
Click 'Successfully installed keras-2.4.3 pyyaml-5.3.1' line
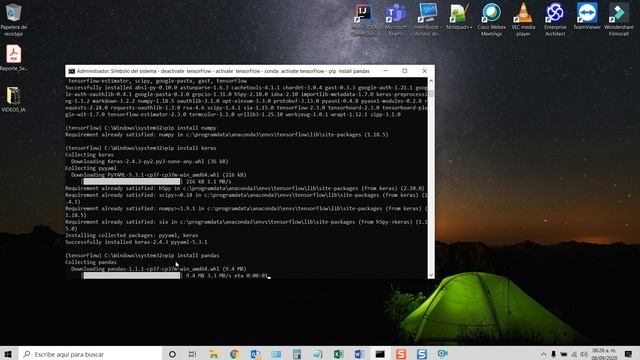[136, 242]
